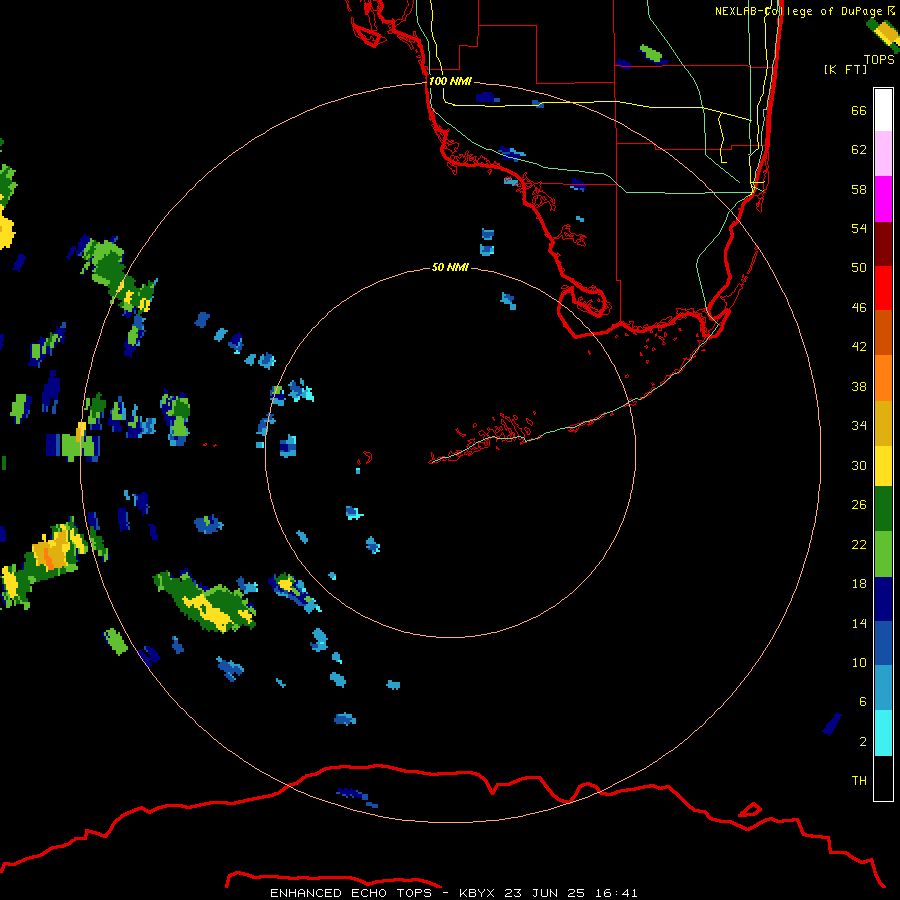Click the "NEXLAB-College of DuPage" credit text
This screenshot has height=900, width=900.
798,11
